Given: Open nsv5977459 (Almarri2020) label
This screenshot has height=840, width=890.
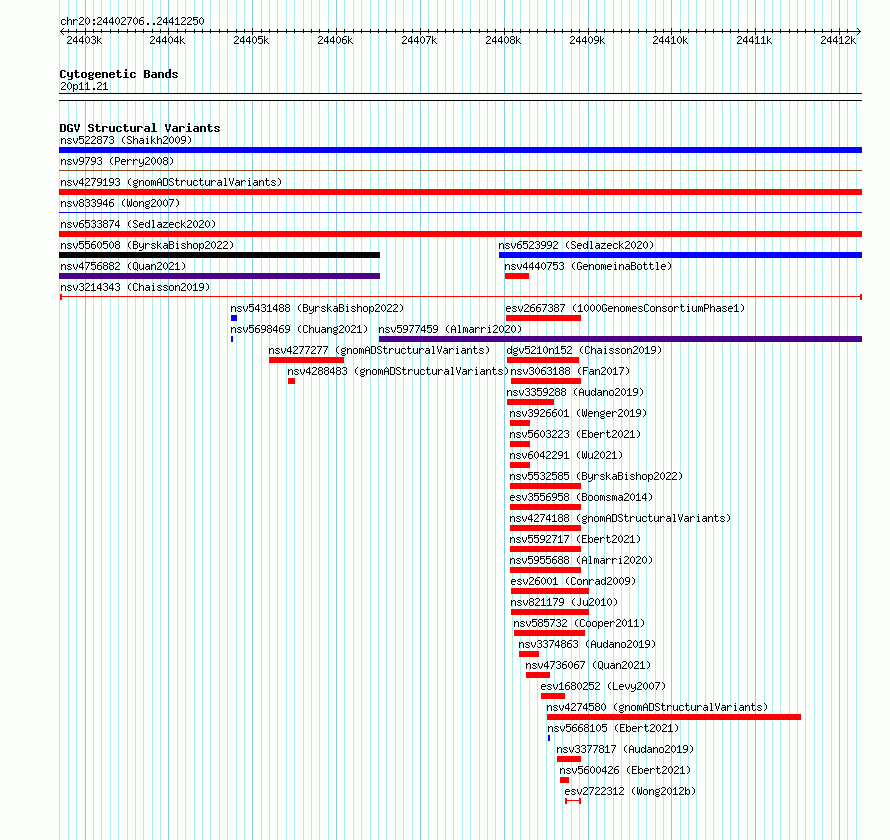Looking at the screenshot, I should [x=450, y=329].
